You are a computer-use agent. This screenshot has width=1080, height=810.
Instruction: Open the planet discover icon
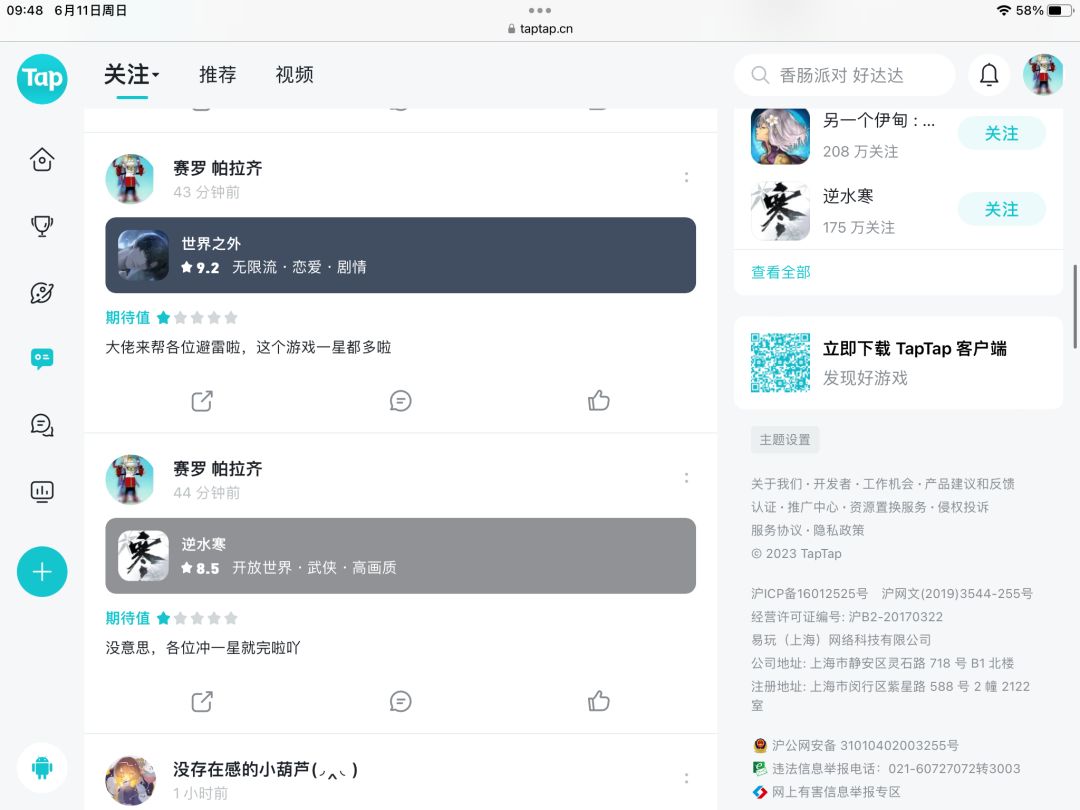coord(42,293)
